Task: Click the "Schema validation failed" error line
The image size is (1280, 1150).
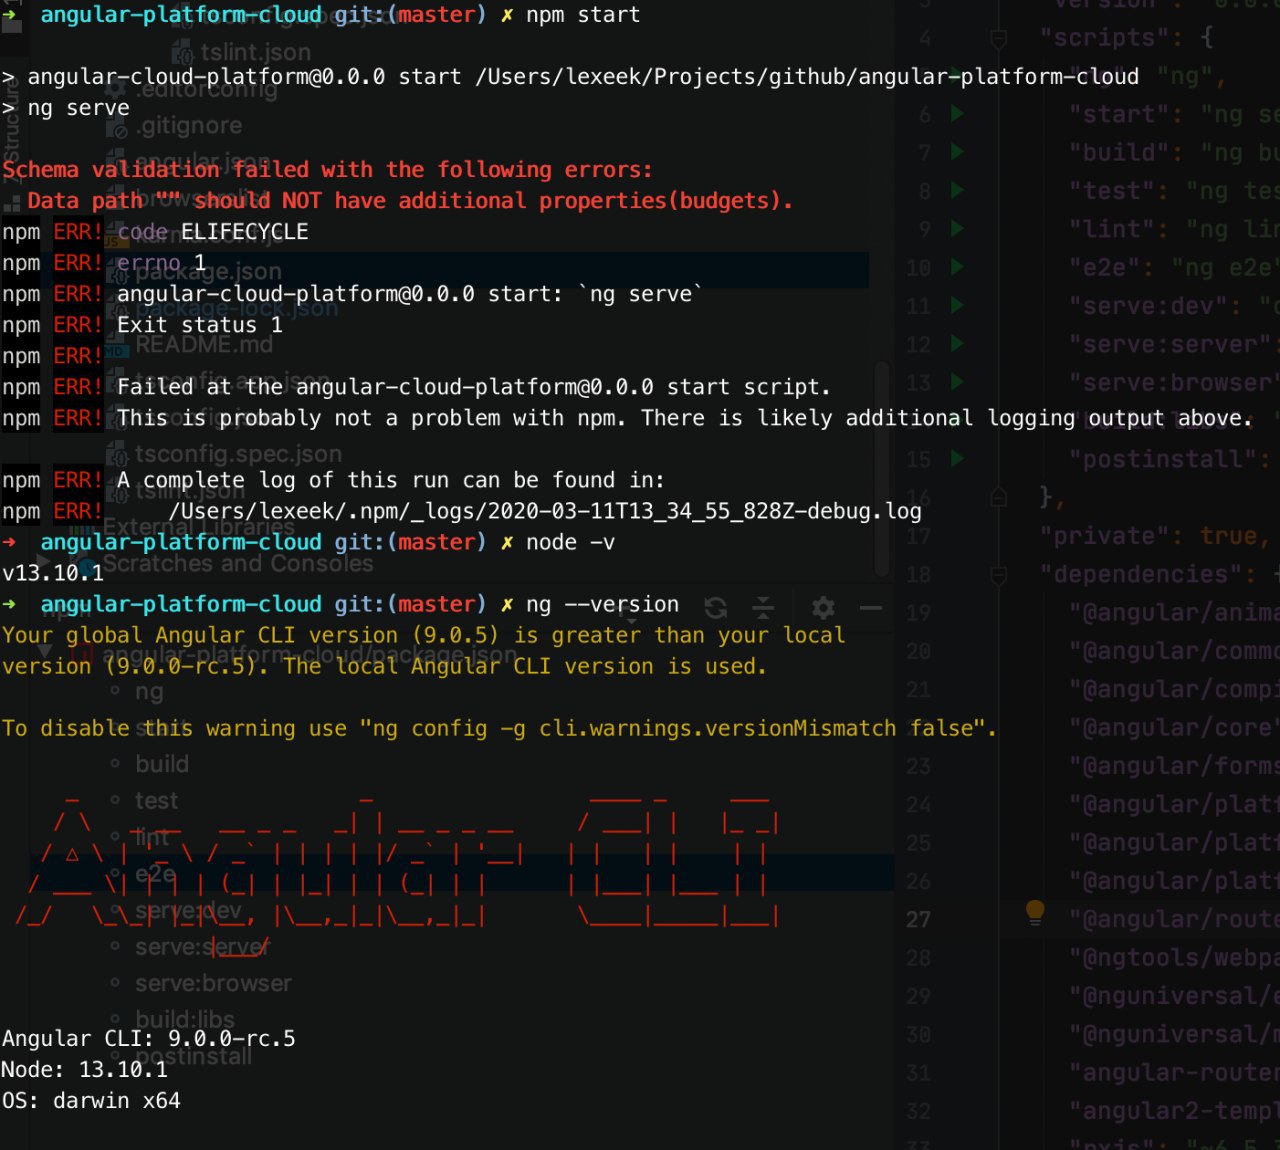Action: [x=327, y=170]
